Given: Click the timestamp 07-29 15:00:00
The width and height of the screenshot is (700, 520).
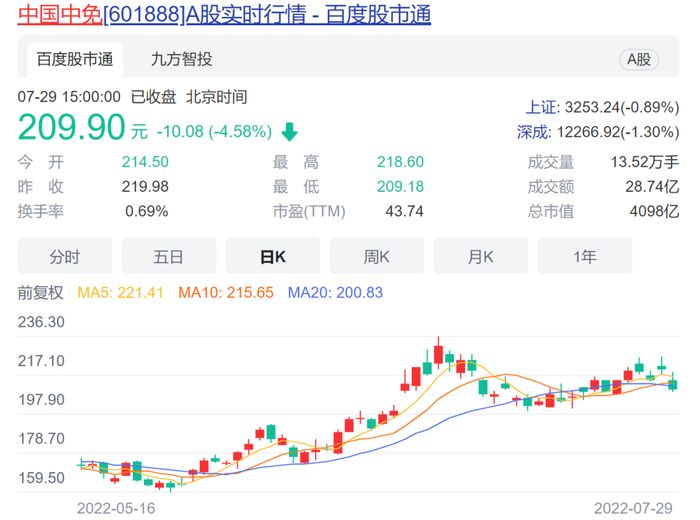Looking at the screenshot, I should (x=69, y=97).
